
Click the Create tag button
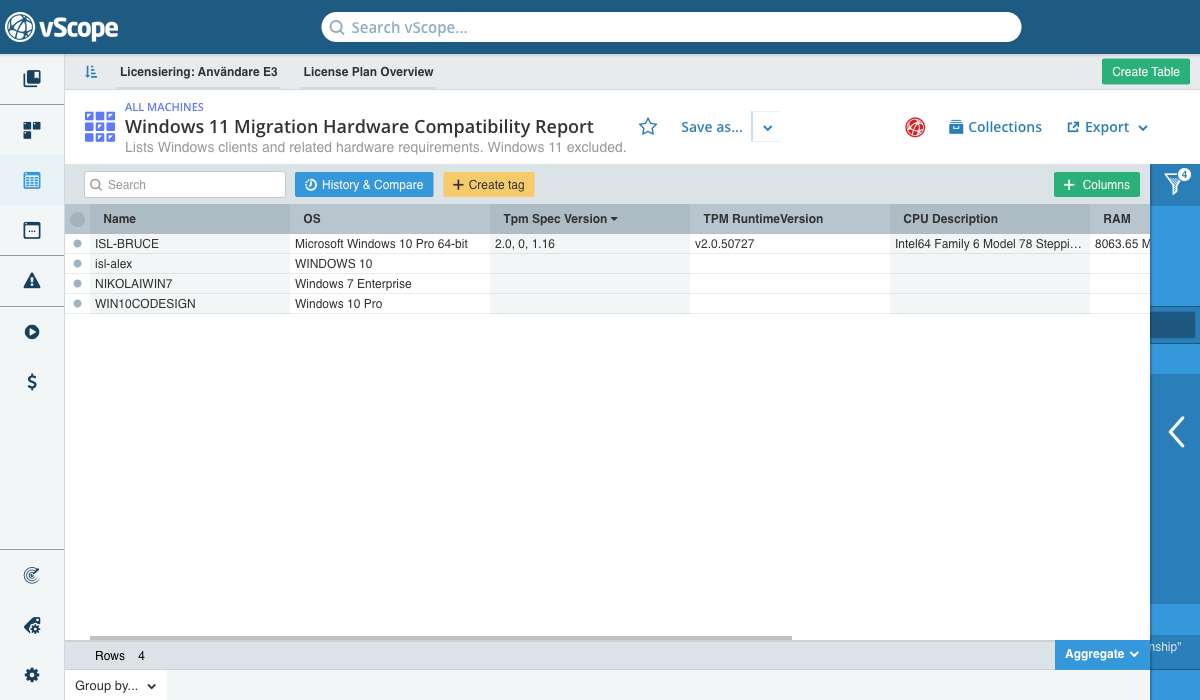pos(489,185)
